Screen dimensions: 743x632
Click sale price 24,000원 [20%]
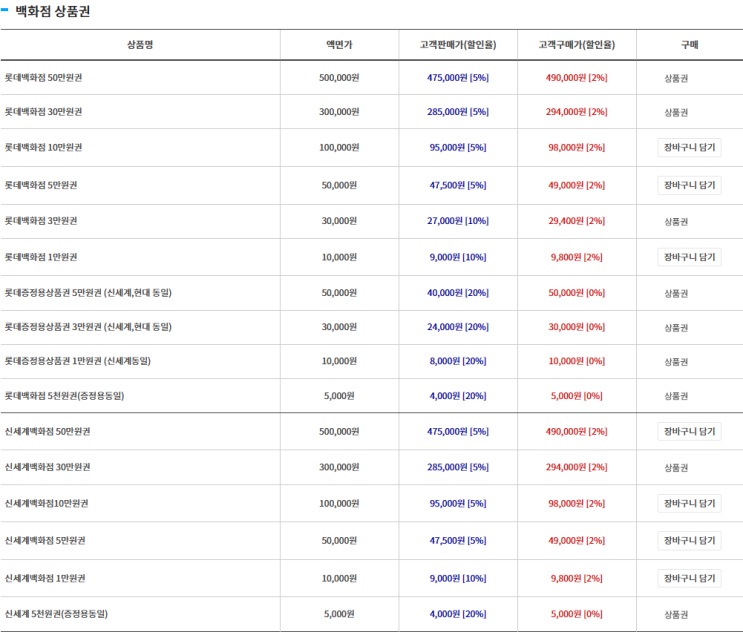(458, 327)
